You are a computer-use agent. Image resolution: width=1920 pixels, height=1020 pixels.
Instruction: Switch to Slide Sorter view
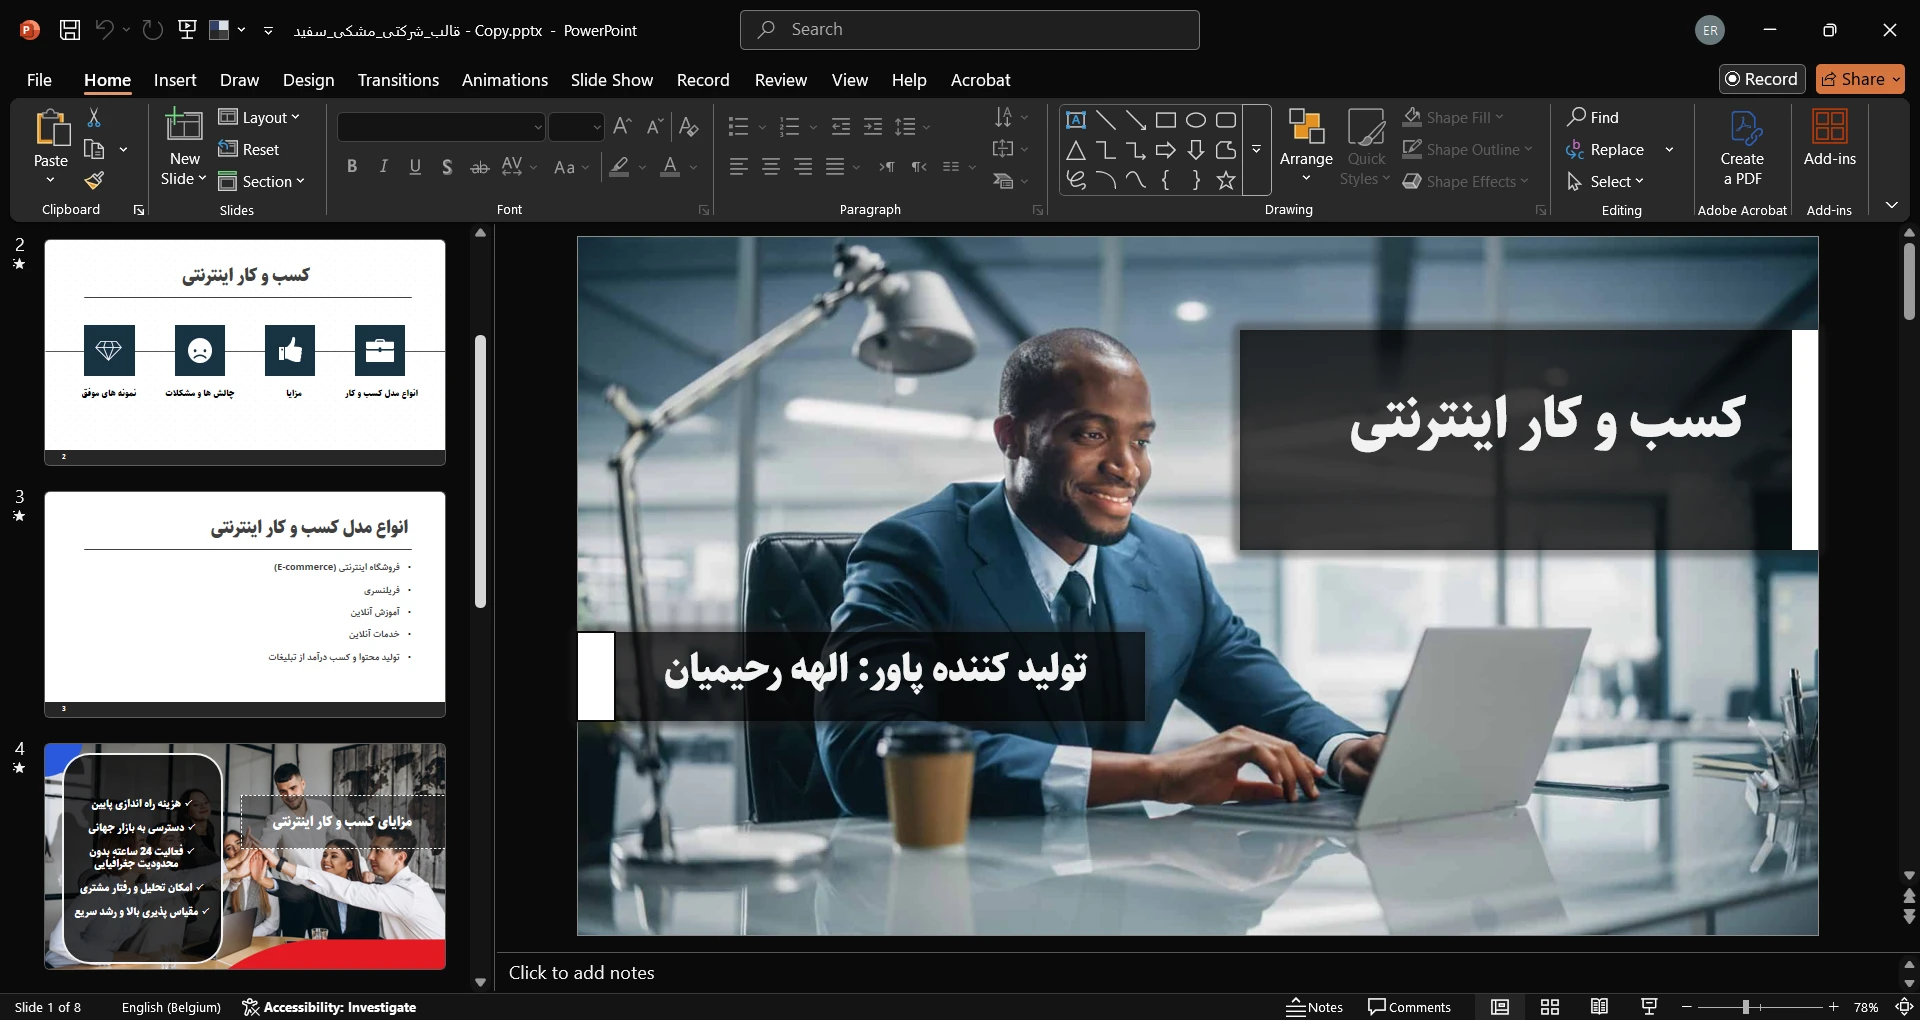1550,1007
